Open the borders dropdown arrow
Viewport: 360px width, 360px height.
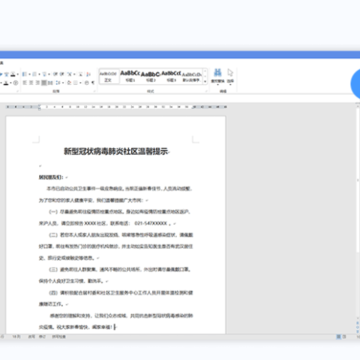click(x=80, y=83)
